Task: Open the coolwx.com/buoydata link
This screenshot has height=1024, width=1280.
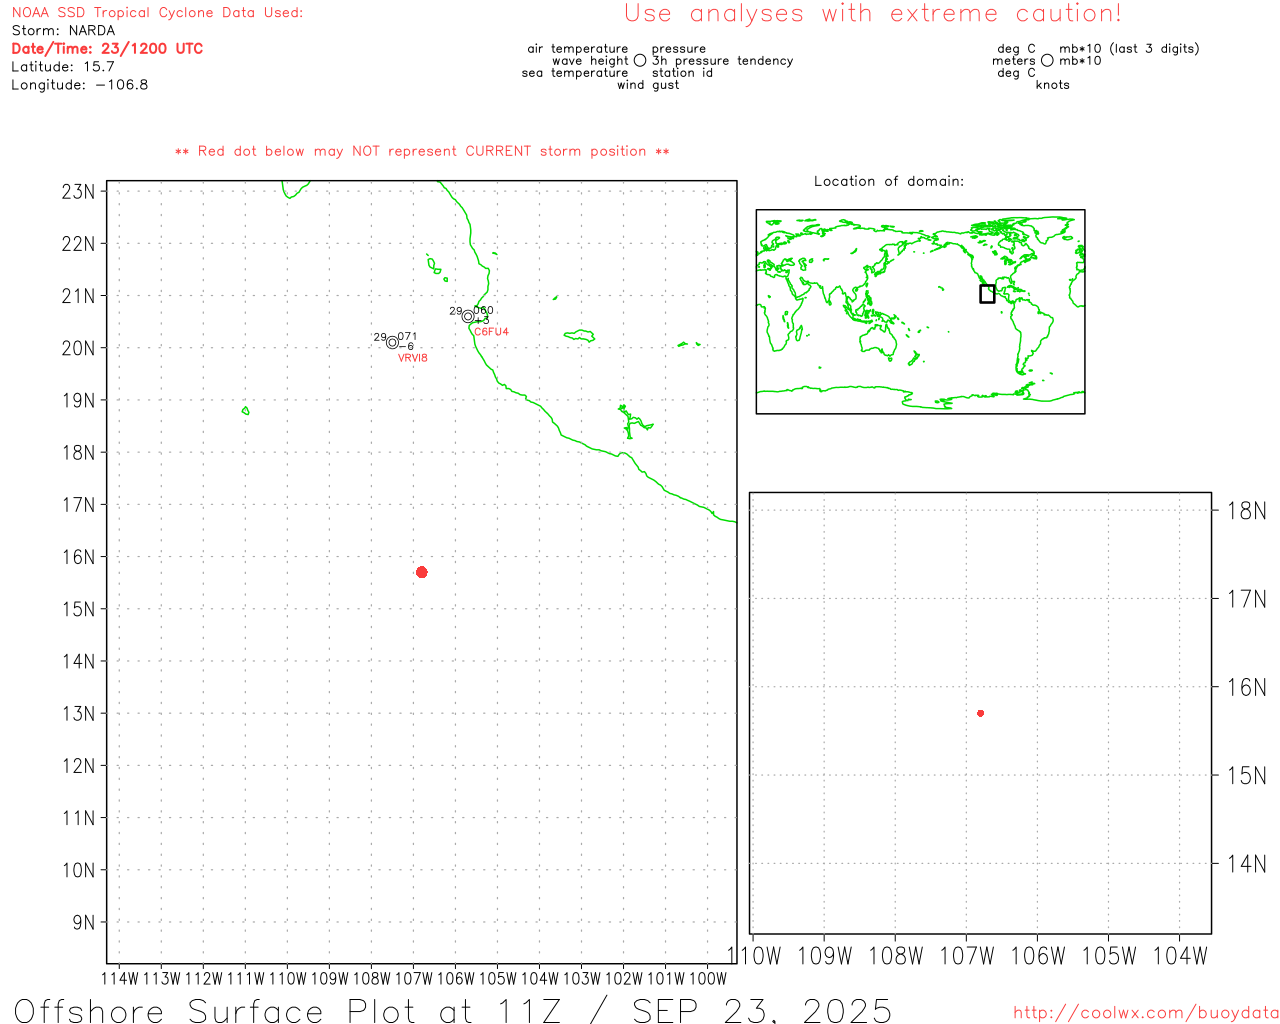Action: click(1145, 1013)
